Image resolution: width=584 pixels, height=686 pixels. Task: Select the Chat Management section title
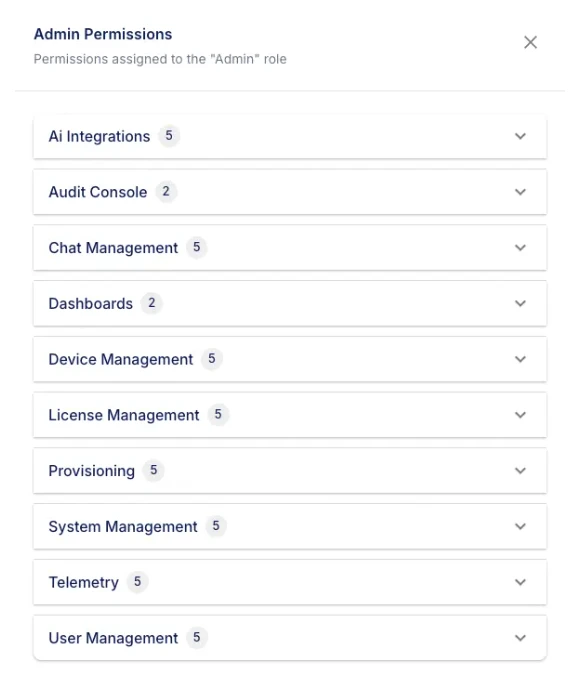(x=113, y=248)
